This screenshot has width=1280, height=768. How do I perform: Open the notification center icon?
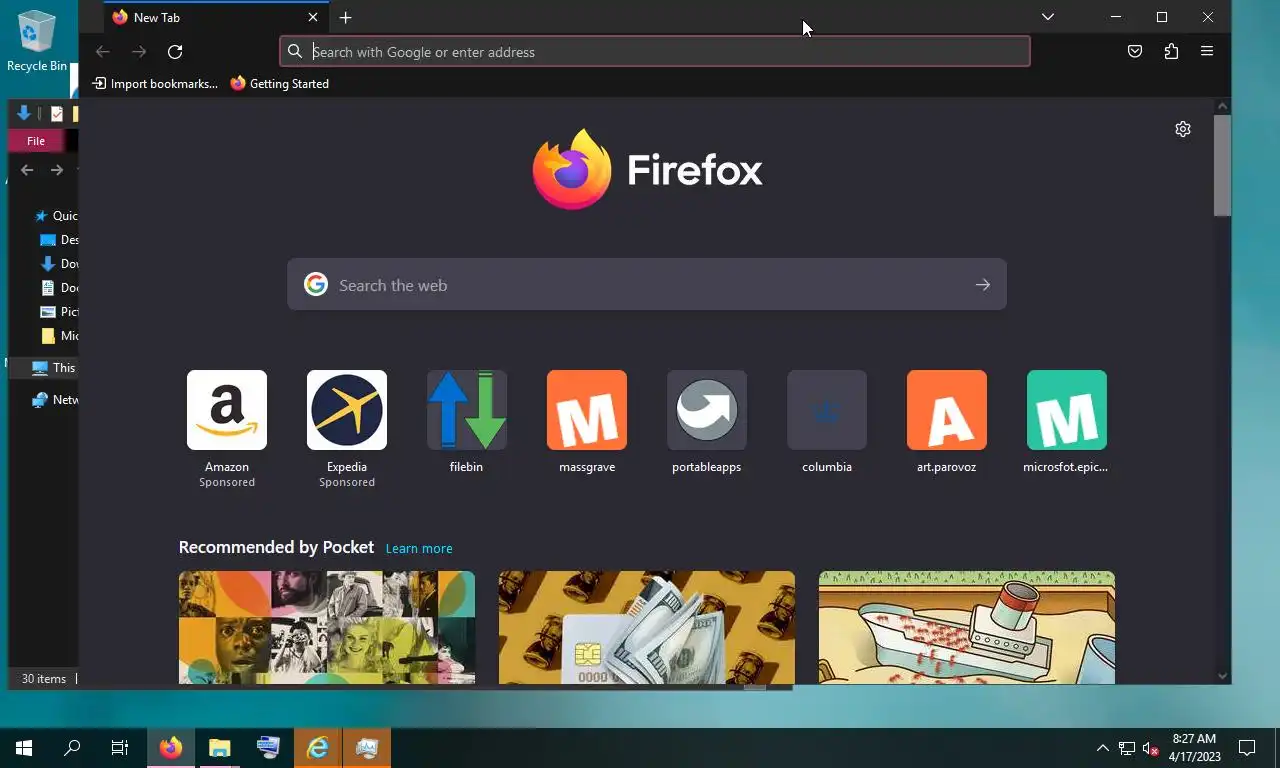pos(1247,748)
